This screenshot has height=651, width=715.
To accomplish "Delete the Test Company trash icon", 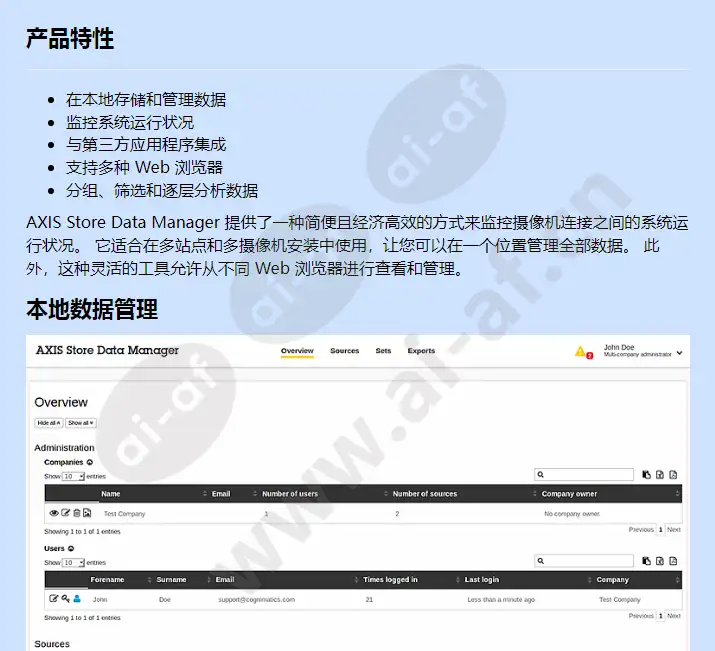I will [77, 513].
